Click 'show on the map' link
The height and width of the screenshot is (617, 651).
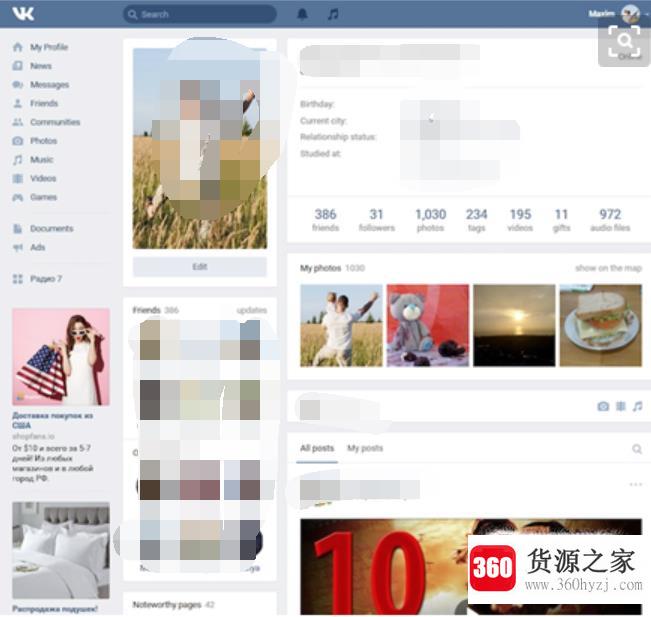608,268
